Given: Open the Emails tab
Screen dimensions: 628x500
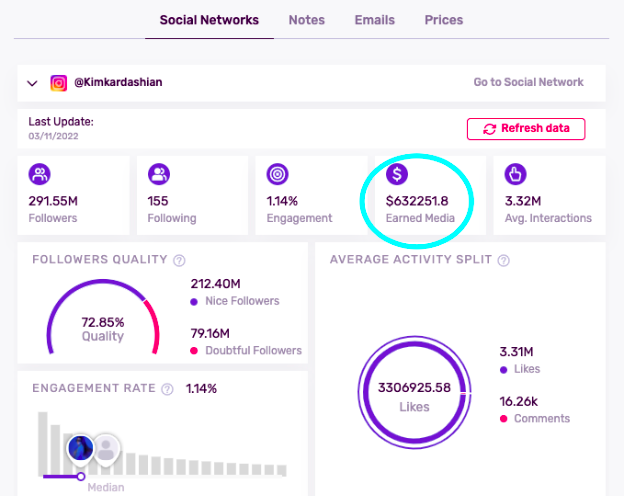Looking at the screenshot, I should 374,20.
